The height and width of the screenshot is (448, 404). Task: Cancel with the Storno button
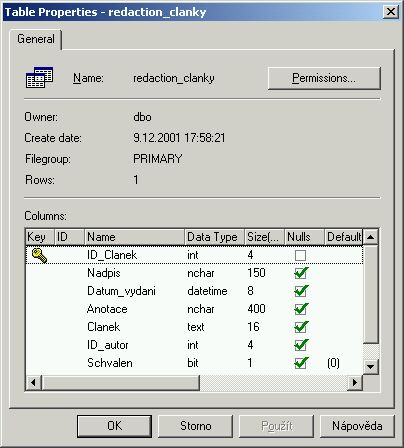tap(195, 426)
